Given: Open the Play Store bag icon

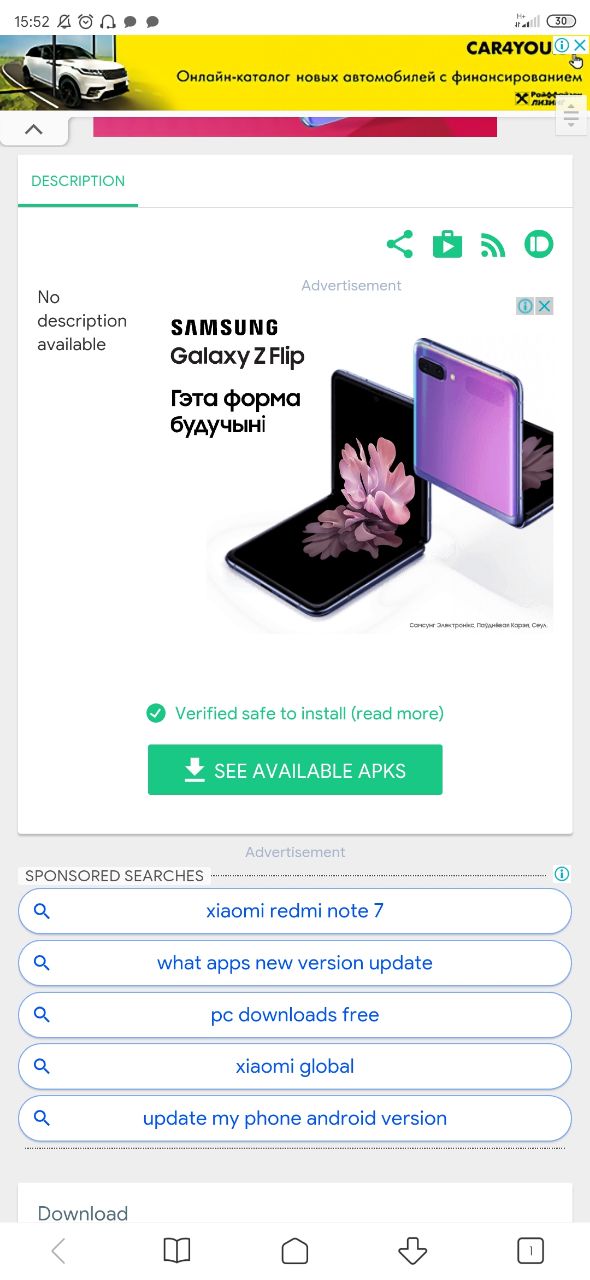Looking at the screenshot, I should point(447,244).
